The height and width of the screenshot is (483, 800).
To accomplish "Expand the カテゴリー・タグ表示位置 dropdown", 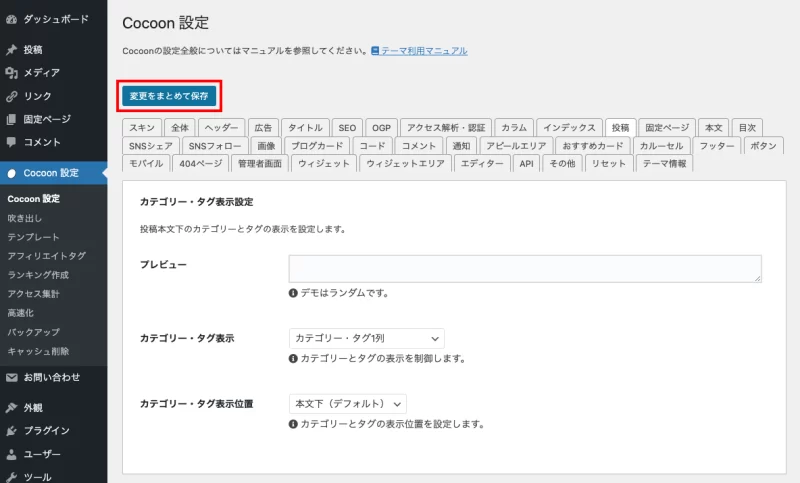I will point(347,404).
